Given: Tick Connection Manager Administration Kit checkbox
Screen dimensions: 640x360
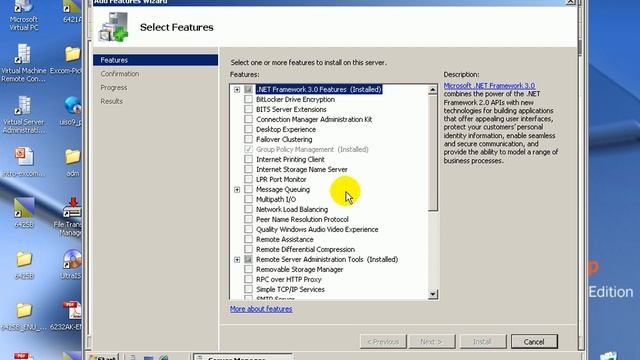Looking at the screenshot, I should pos(248,119).
